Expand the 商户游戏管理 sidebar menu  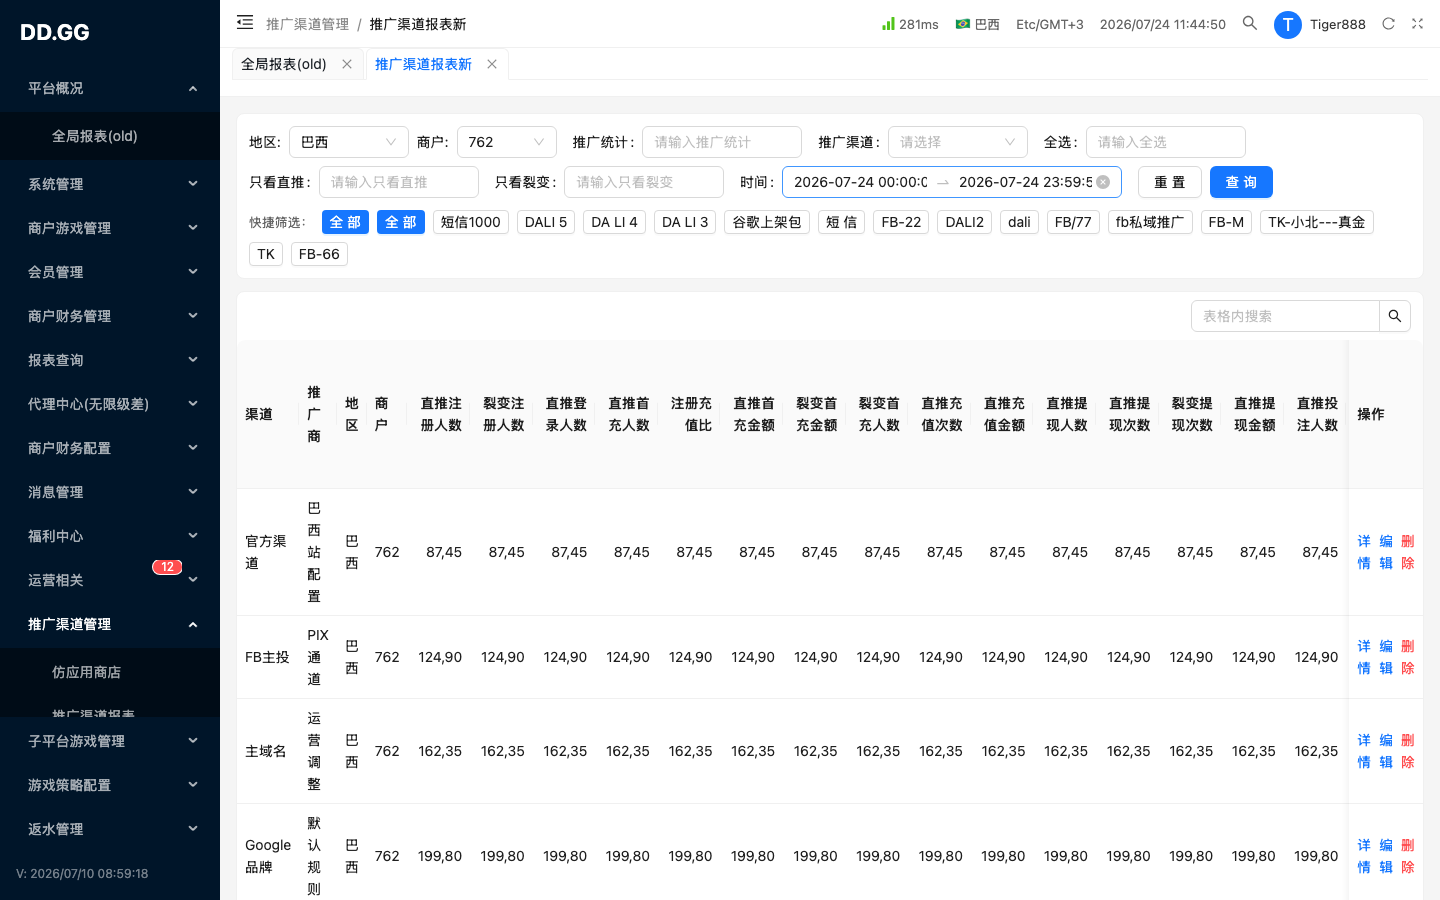(110, 228)
